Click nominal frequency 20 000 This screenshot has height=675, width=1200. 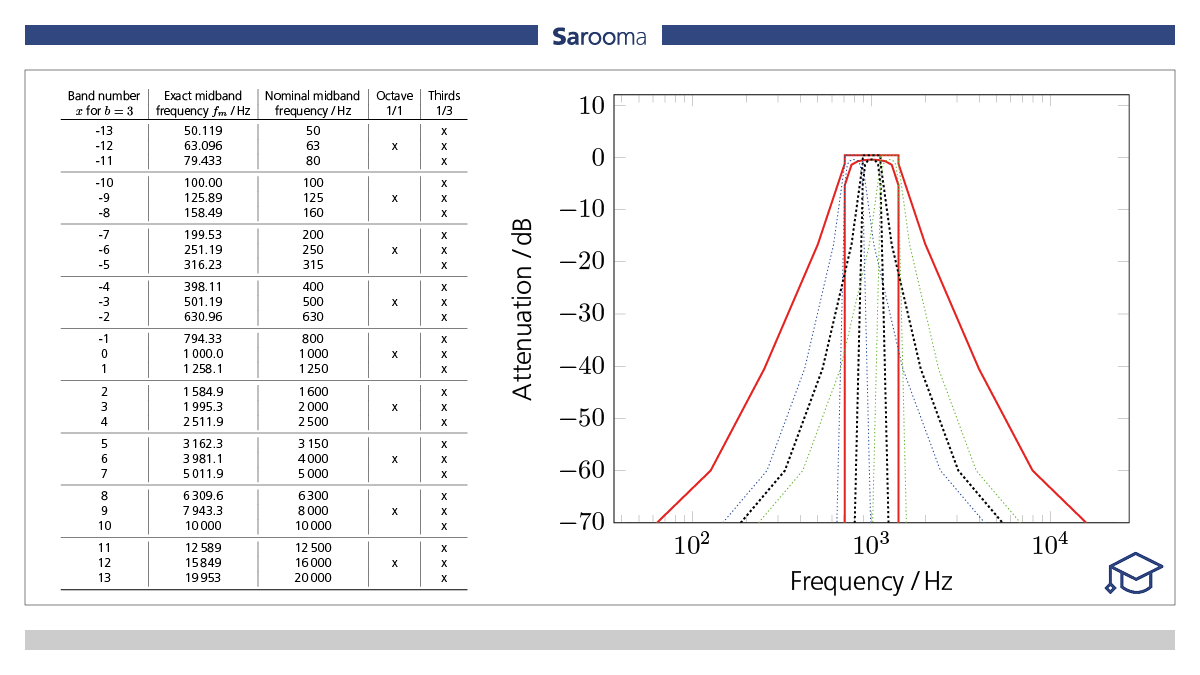(313, 578)
